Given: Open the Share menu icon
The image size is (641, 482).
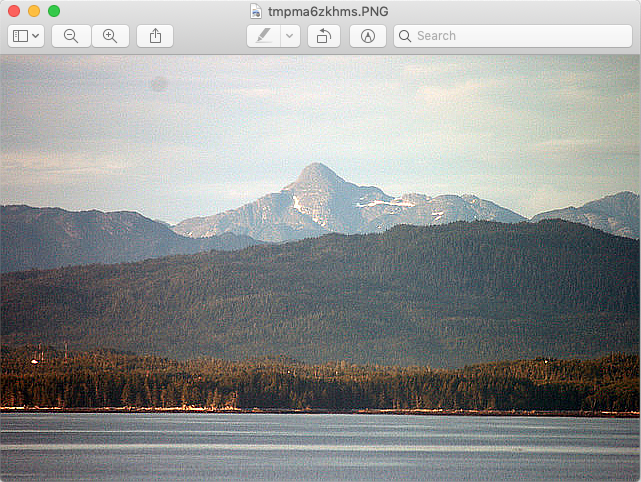Looking at the screenshot, I should point(155,36).
